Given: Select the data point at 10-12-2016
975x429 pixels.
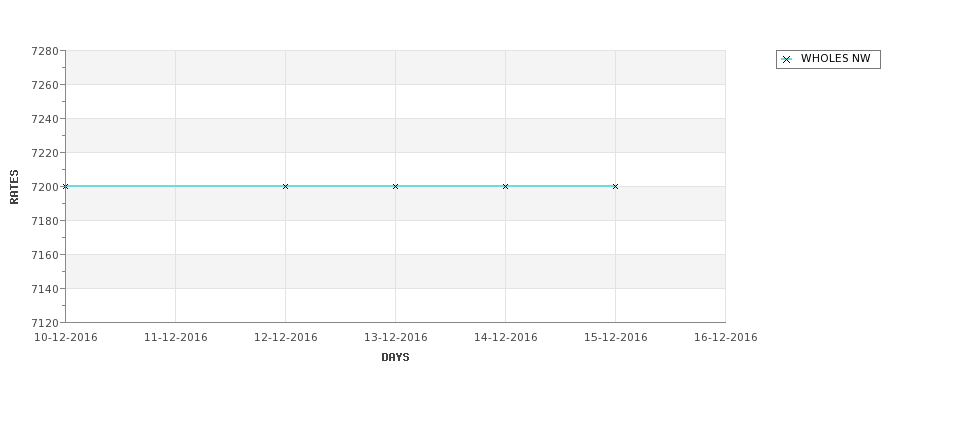Looking at the screenshot, I should [65, 187].
